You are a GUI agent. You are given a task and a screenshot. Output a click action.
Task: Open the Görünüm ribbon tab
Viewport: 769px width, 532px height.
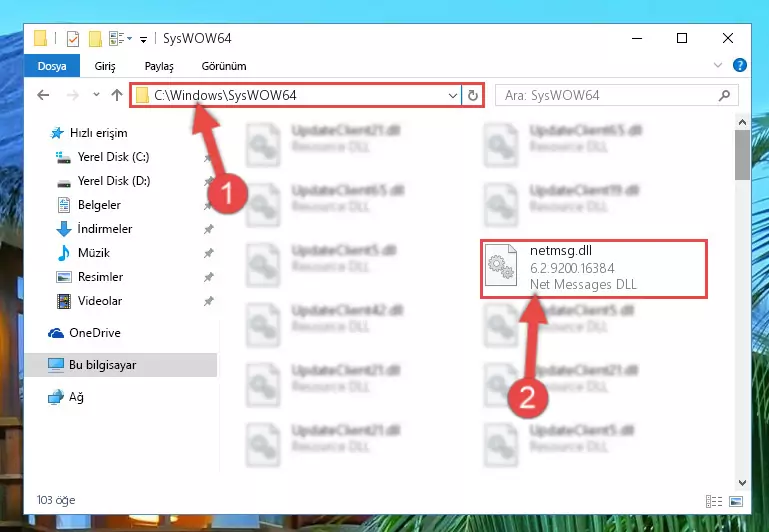tap(224, 66)
